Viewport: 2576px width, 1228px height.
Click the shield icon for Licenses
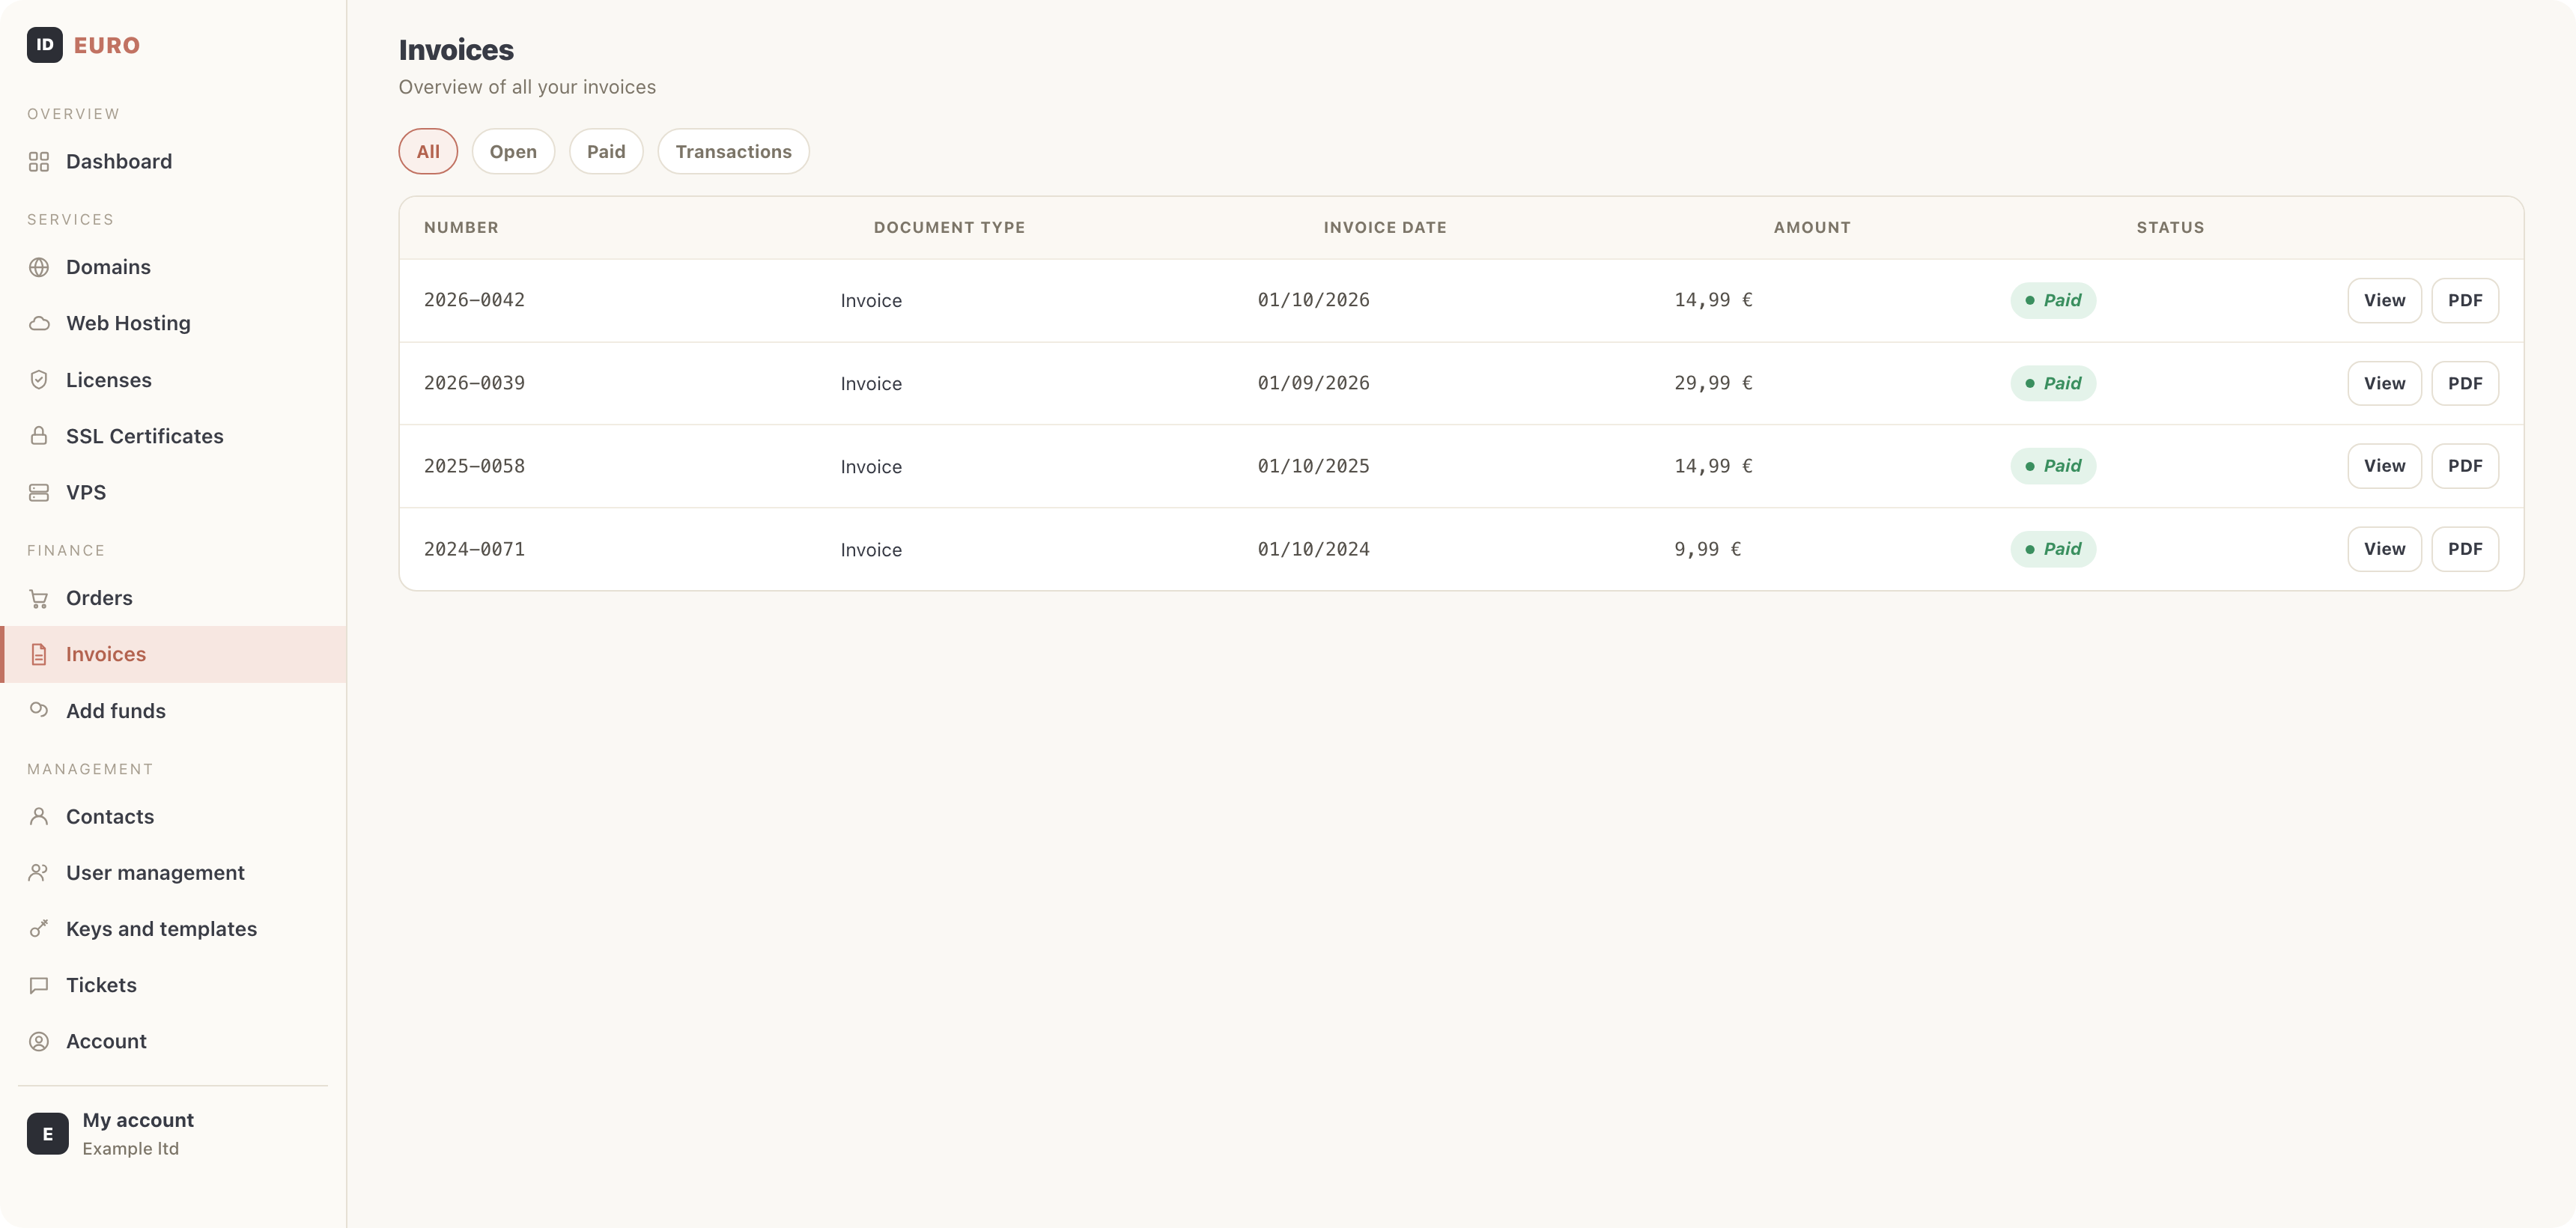click(x=39, y=380)
